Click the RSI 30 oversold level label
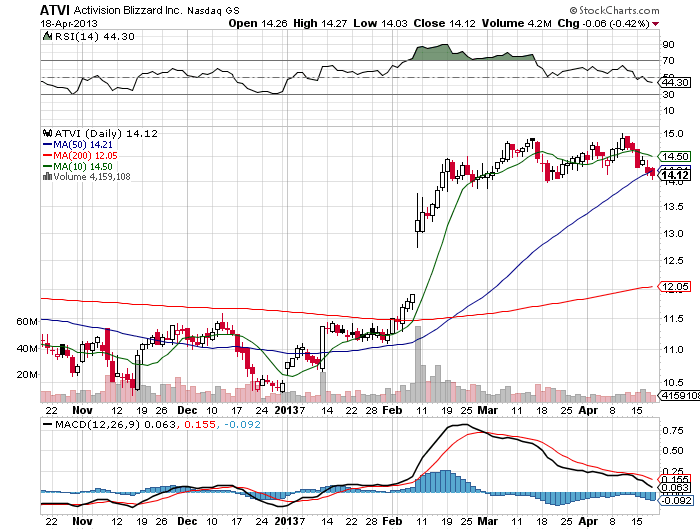The width and height of the screenshot is (700, 530). [x=668, y=94]
